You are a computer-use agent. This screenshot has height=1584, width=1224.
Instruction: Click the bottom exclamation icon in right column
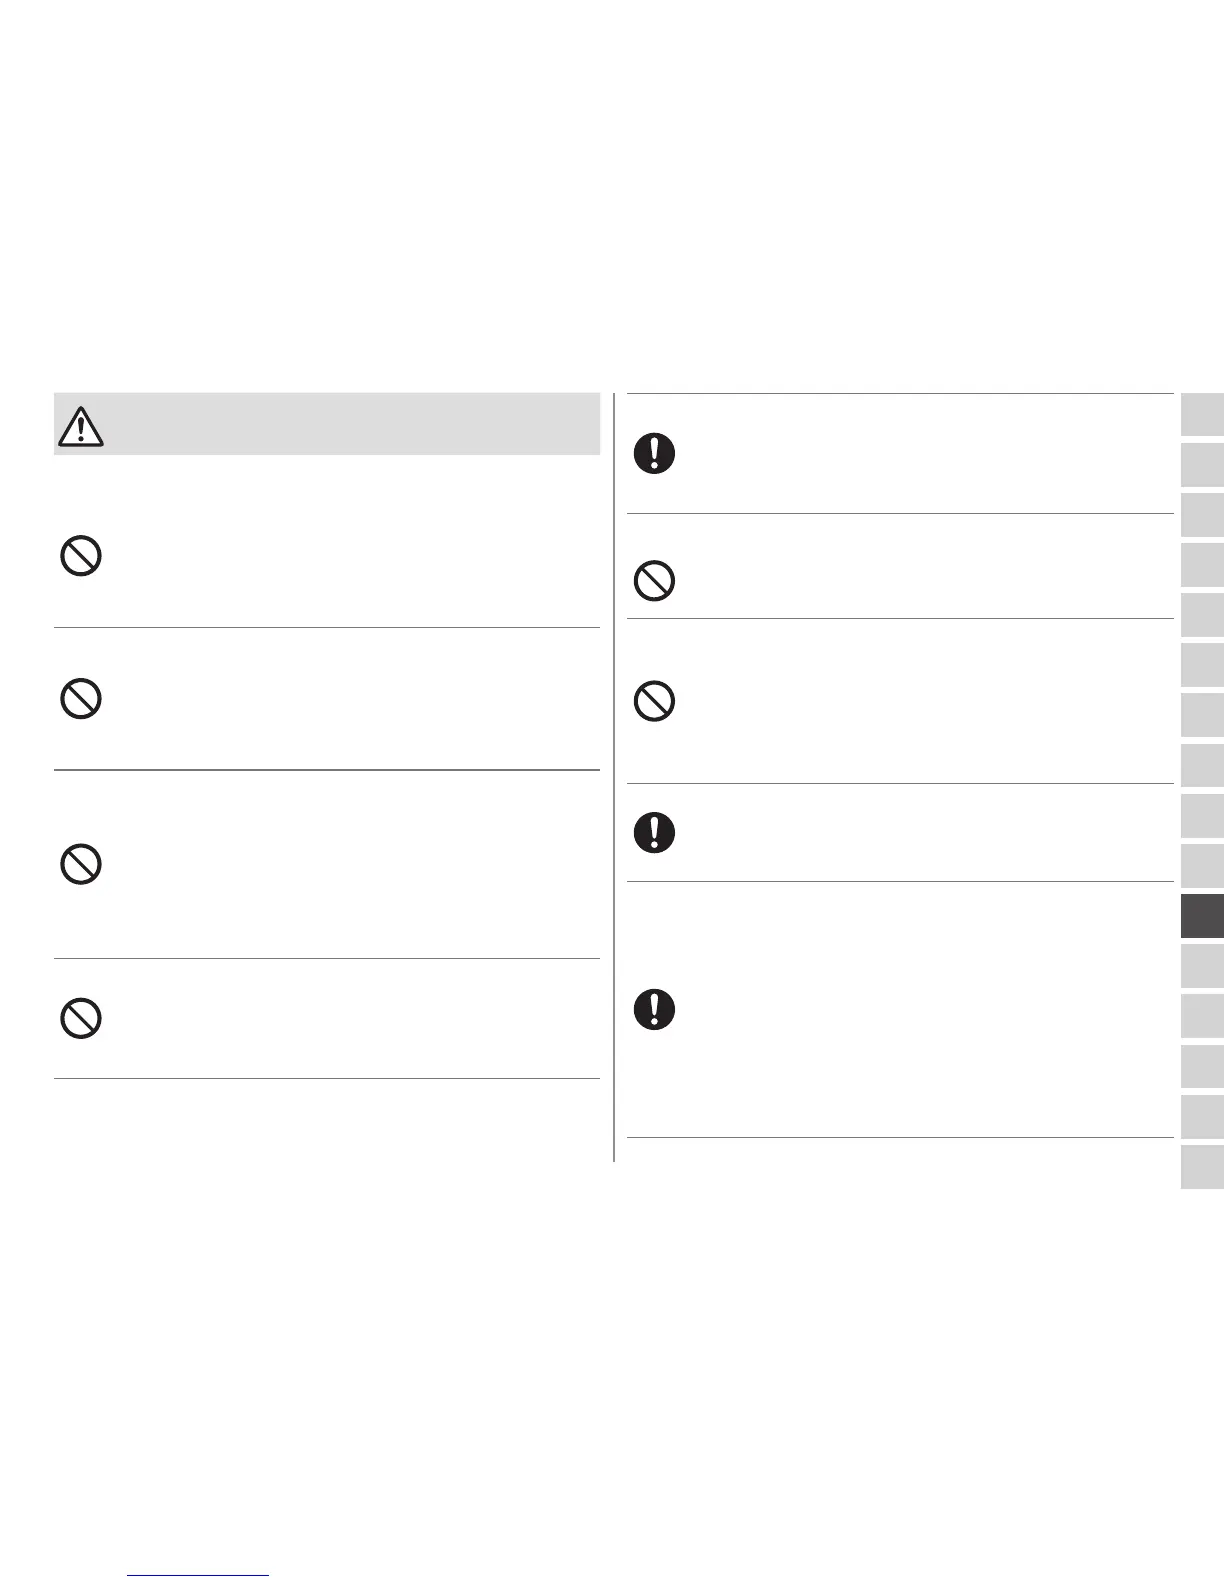(x=654, y=1009)
